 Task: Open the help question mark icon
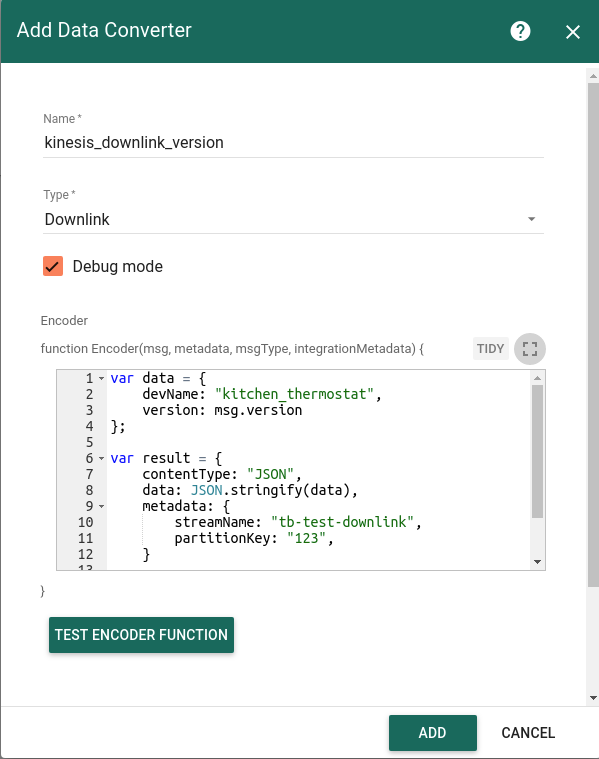click(x=520, y=31)
